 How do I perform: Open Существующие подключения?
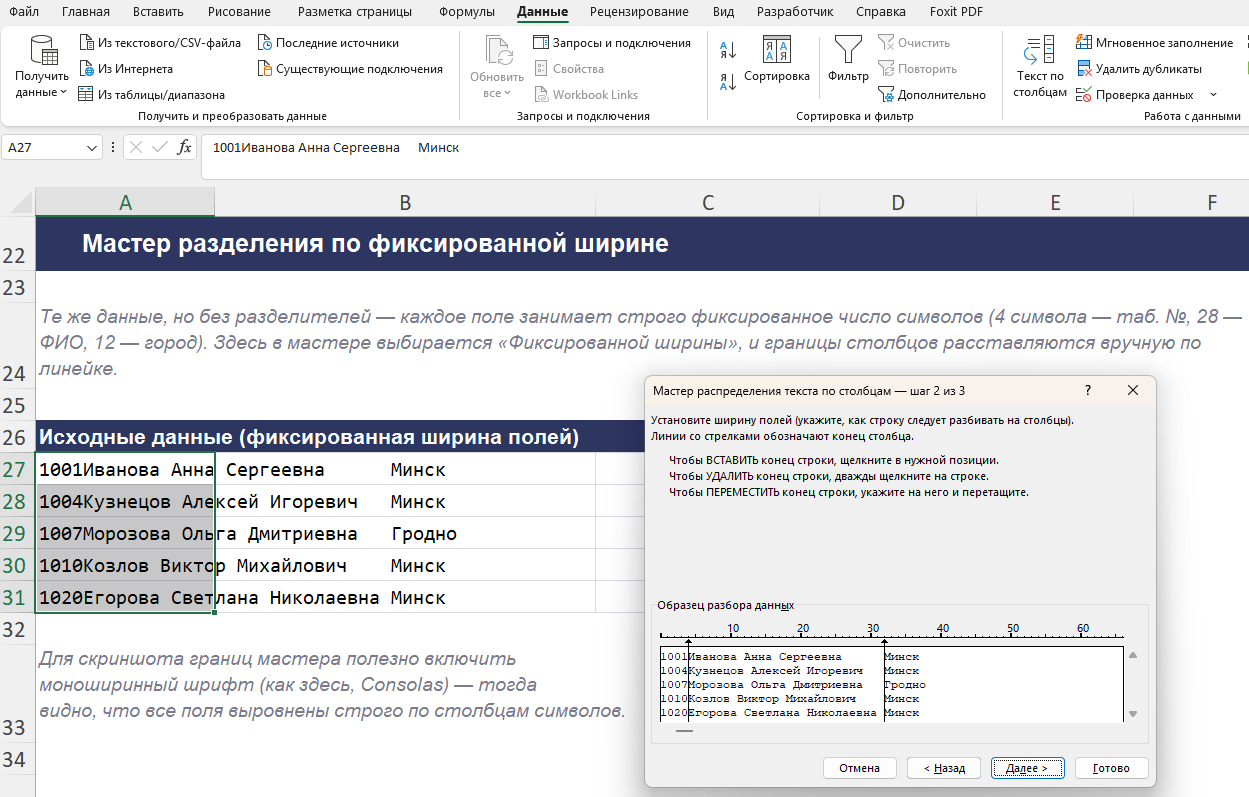click(349, 69)
